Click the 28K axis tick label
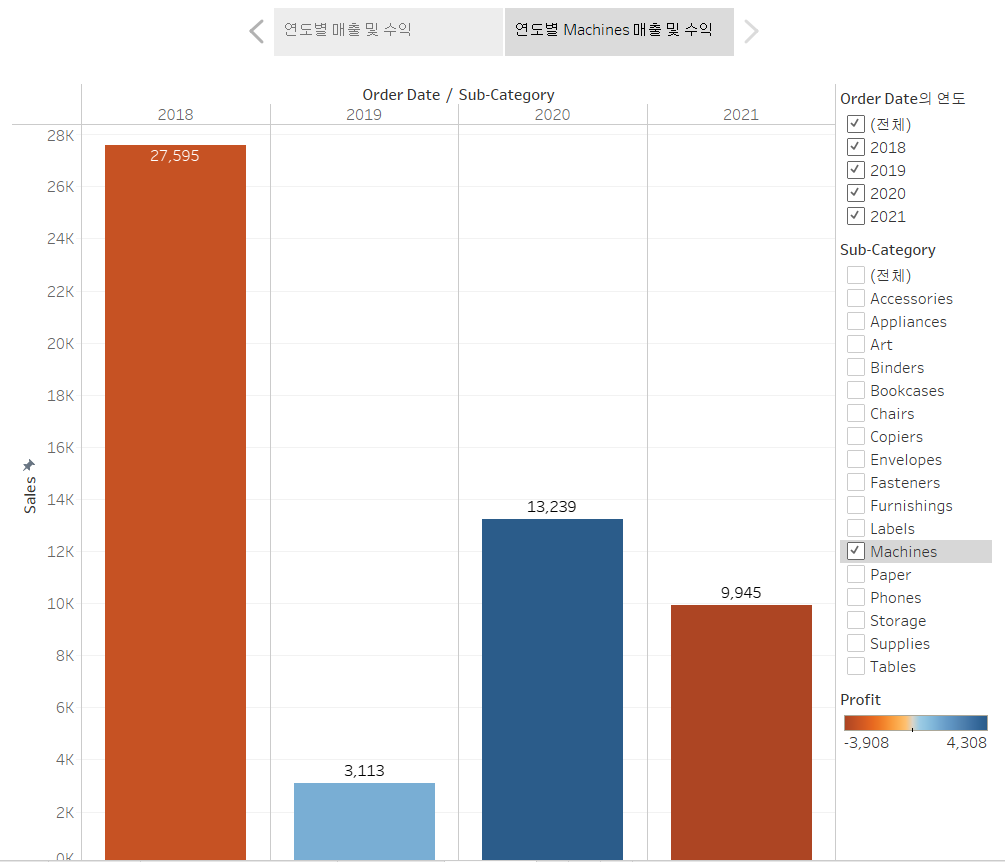1005x862 pixels. coord(60,136)
